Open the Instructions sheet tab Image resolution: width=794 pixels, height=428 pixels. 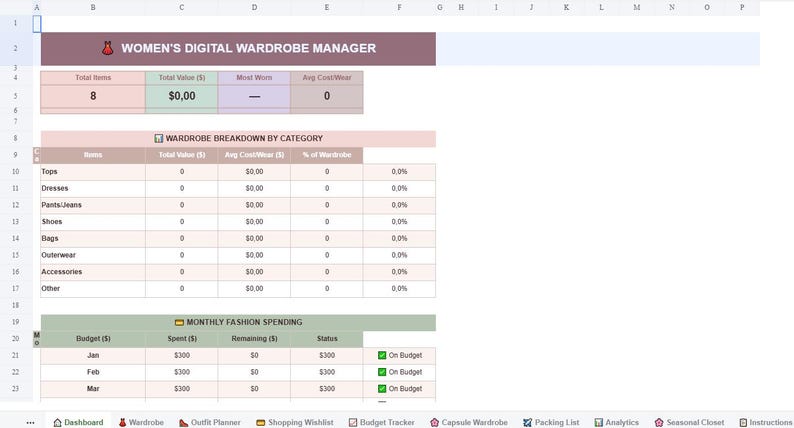pyautogui.click(x=766, y=422)
